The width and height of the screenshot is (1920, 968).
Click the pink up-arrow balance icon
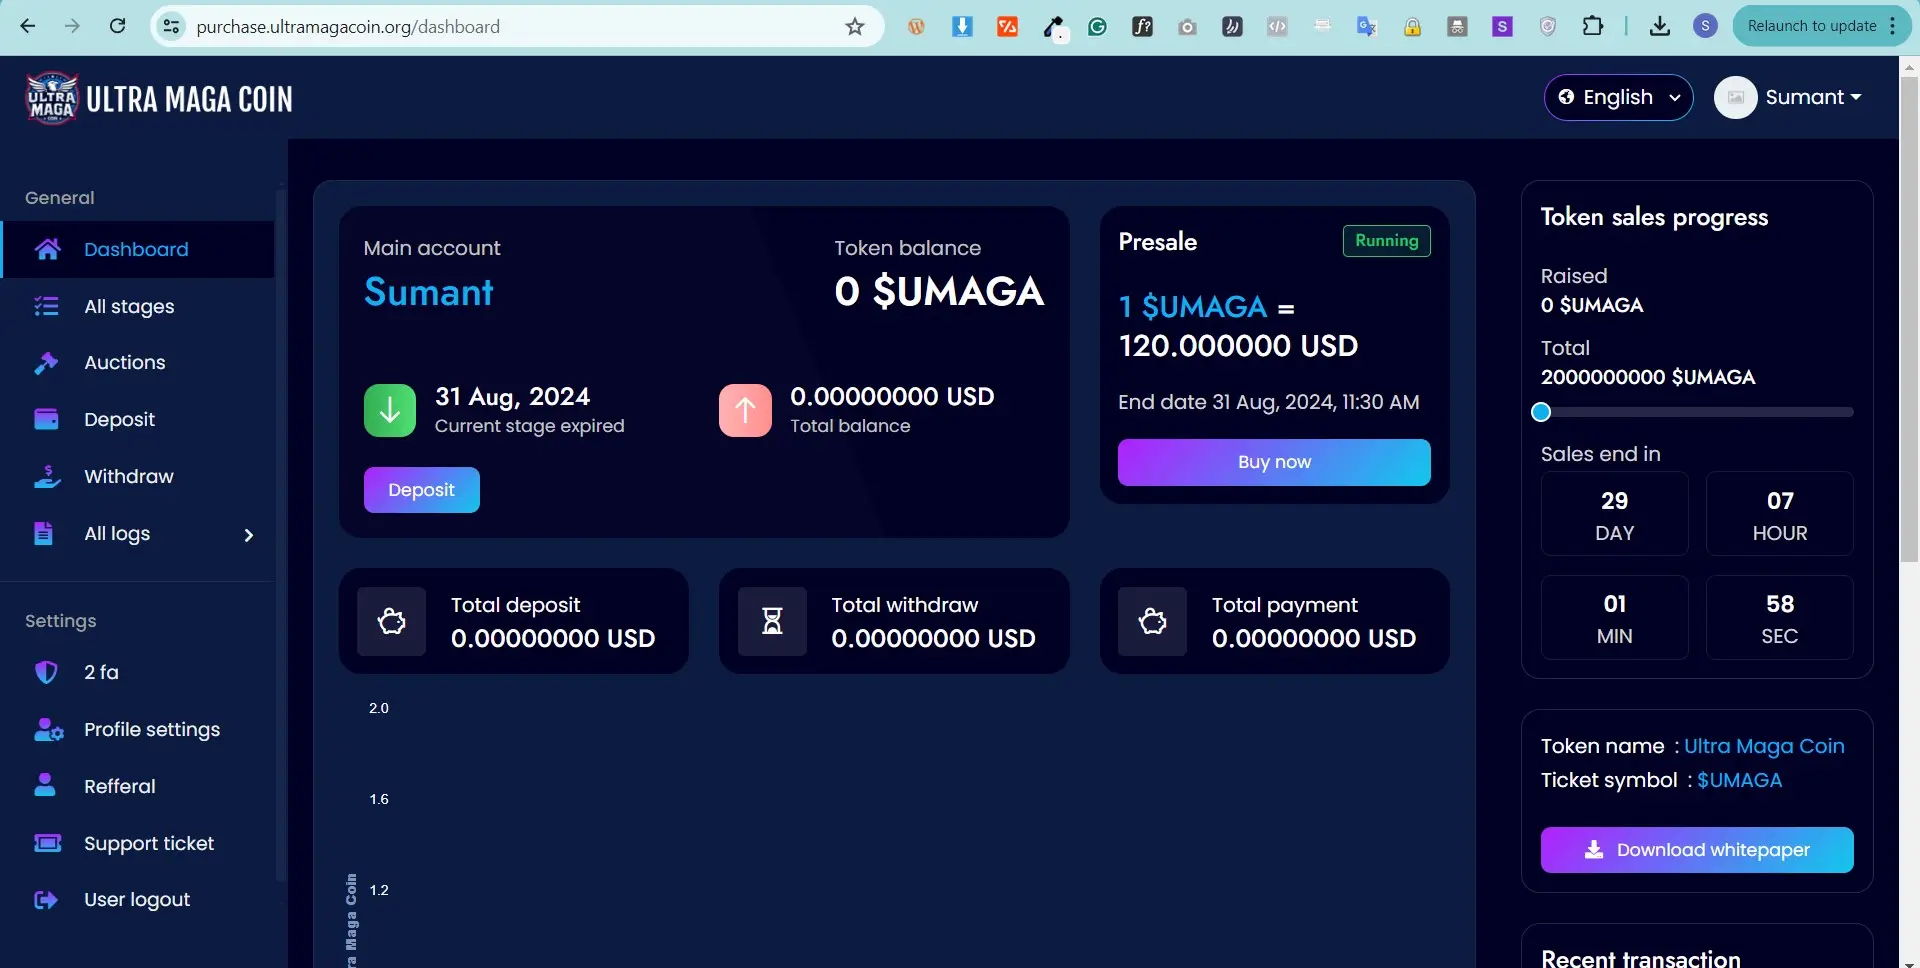pos(745,410)
